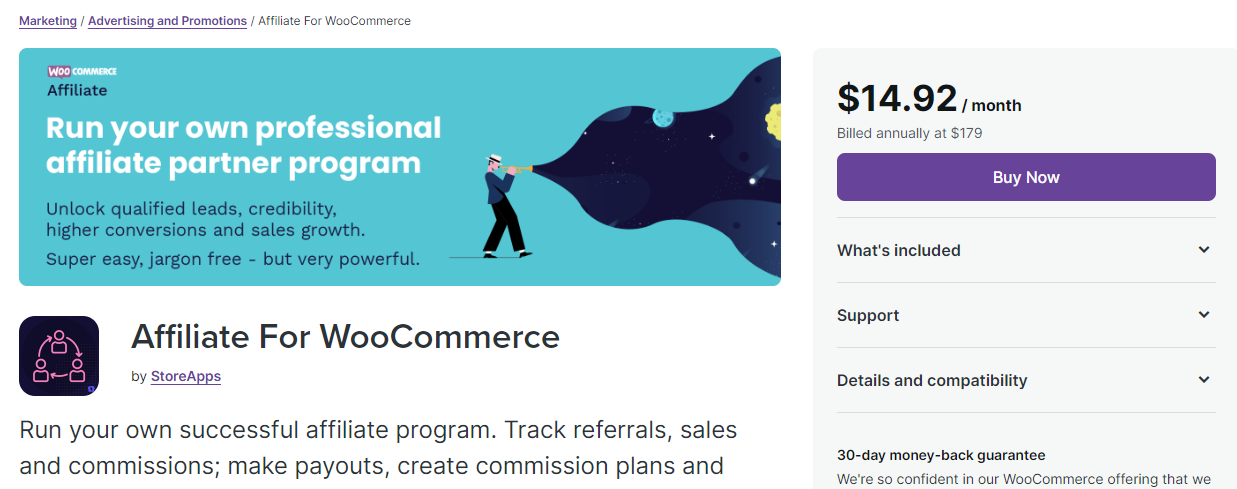The image size is (1237, 489).
Task: Go to Advertising and Promotions breadcrumb
Action: pos(167,21)
